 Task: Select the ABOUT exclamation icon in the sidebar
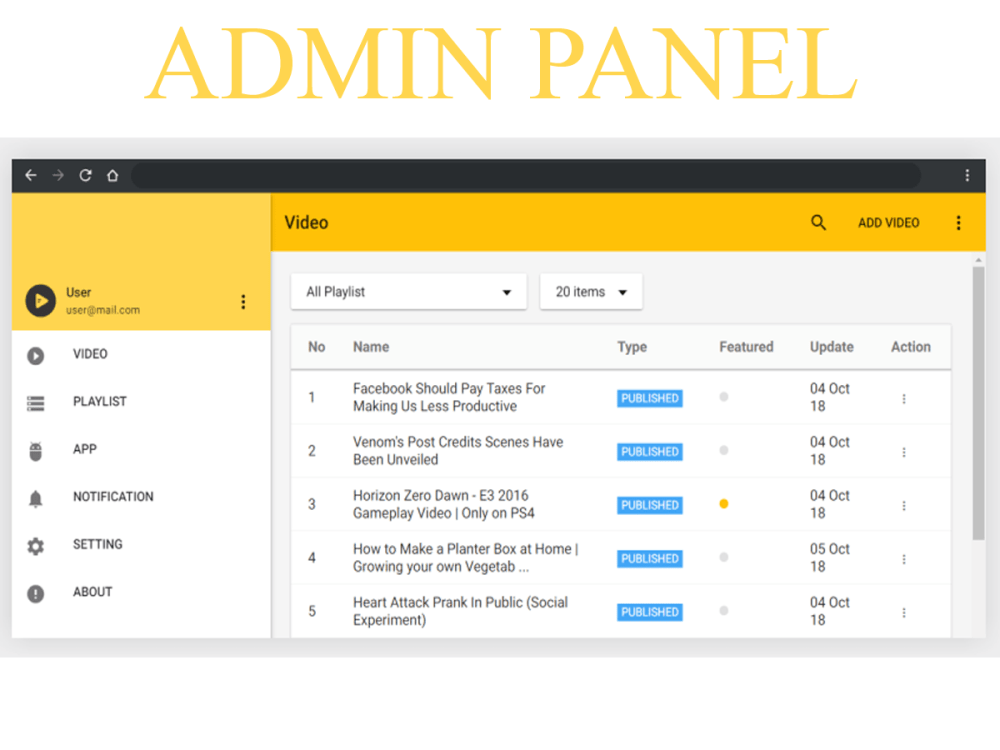click(36, 594)
